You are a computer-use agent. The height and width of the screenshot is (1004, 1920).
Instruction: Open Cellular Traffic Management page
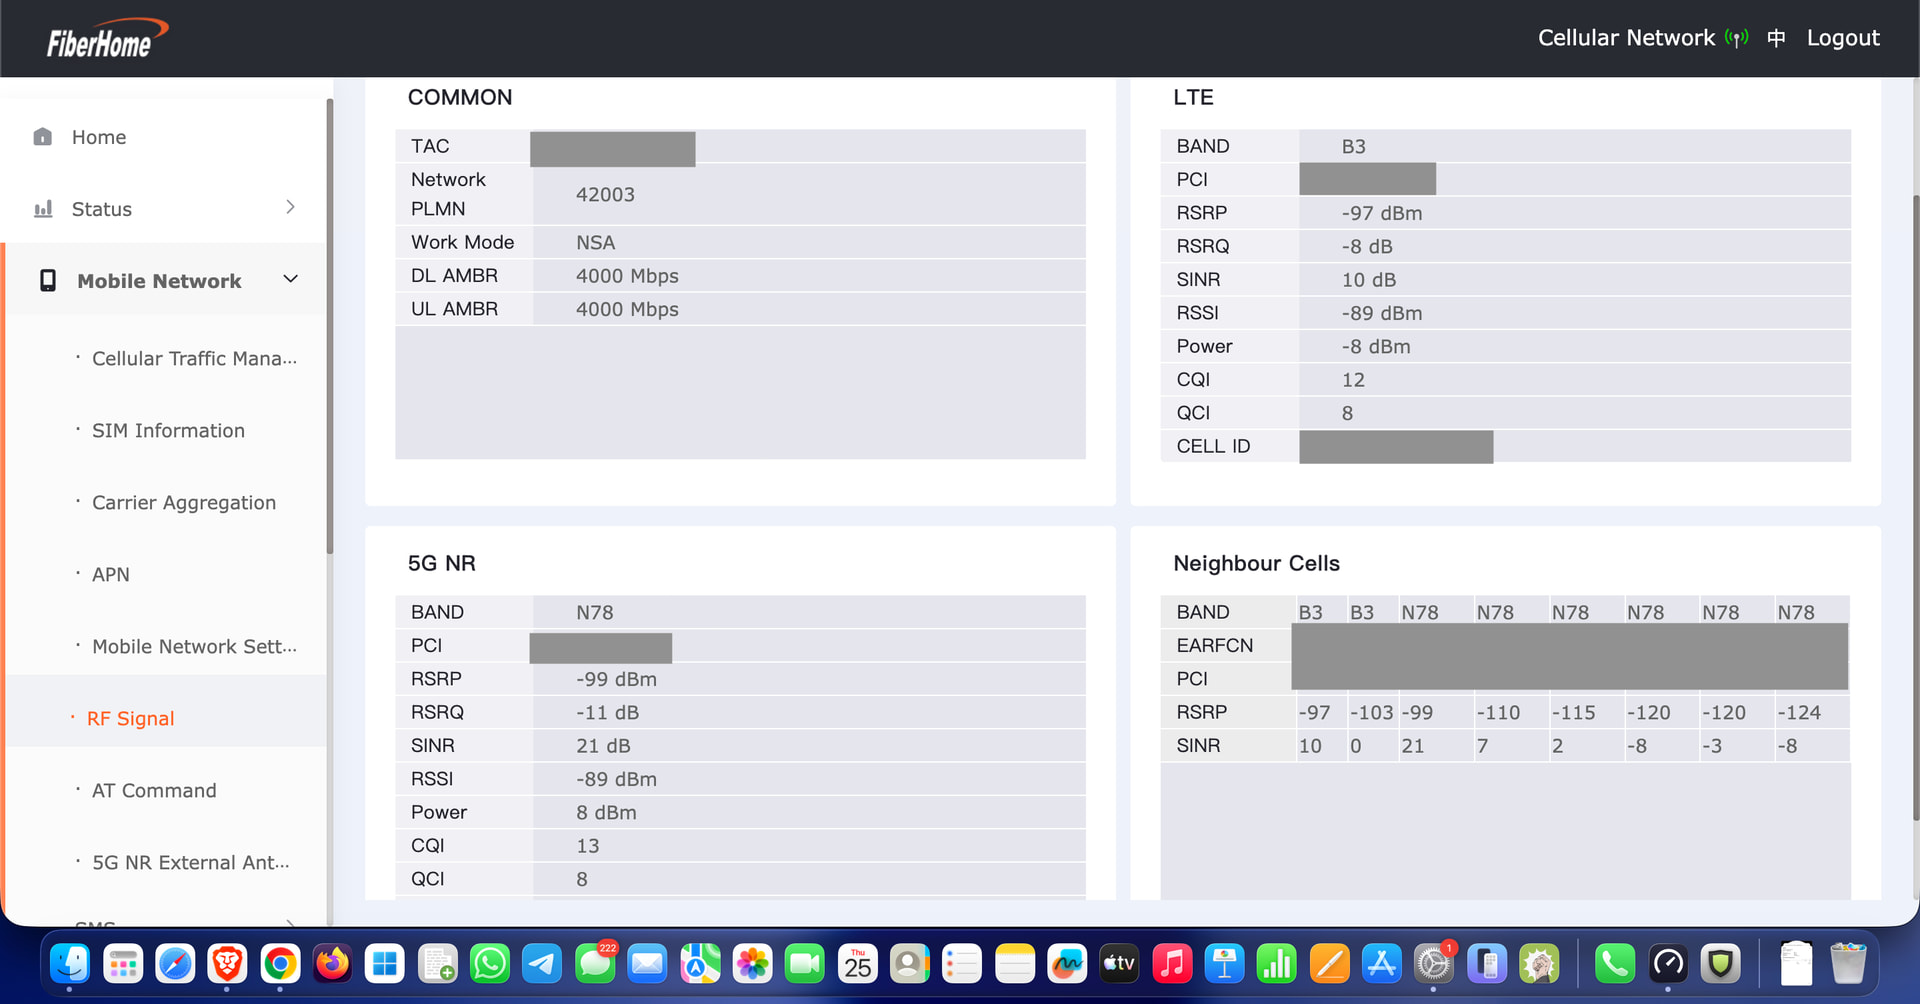(194, 359)
